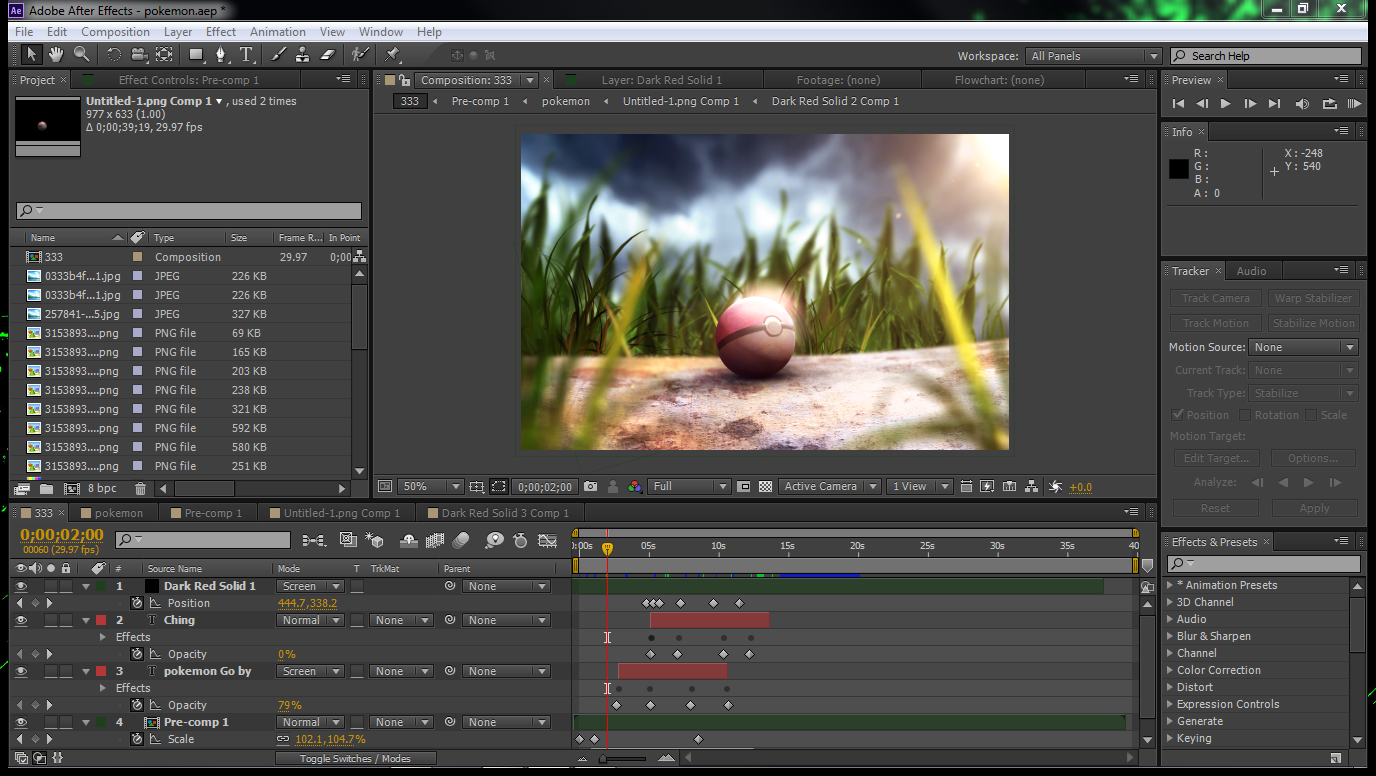Switch to the pokemon timeline tab
This screenshot has width=1376, height=776.
coord(119,513)
